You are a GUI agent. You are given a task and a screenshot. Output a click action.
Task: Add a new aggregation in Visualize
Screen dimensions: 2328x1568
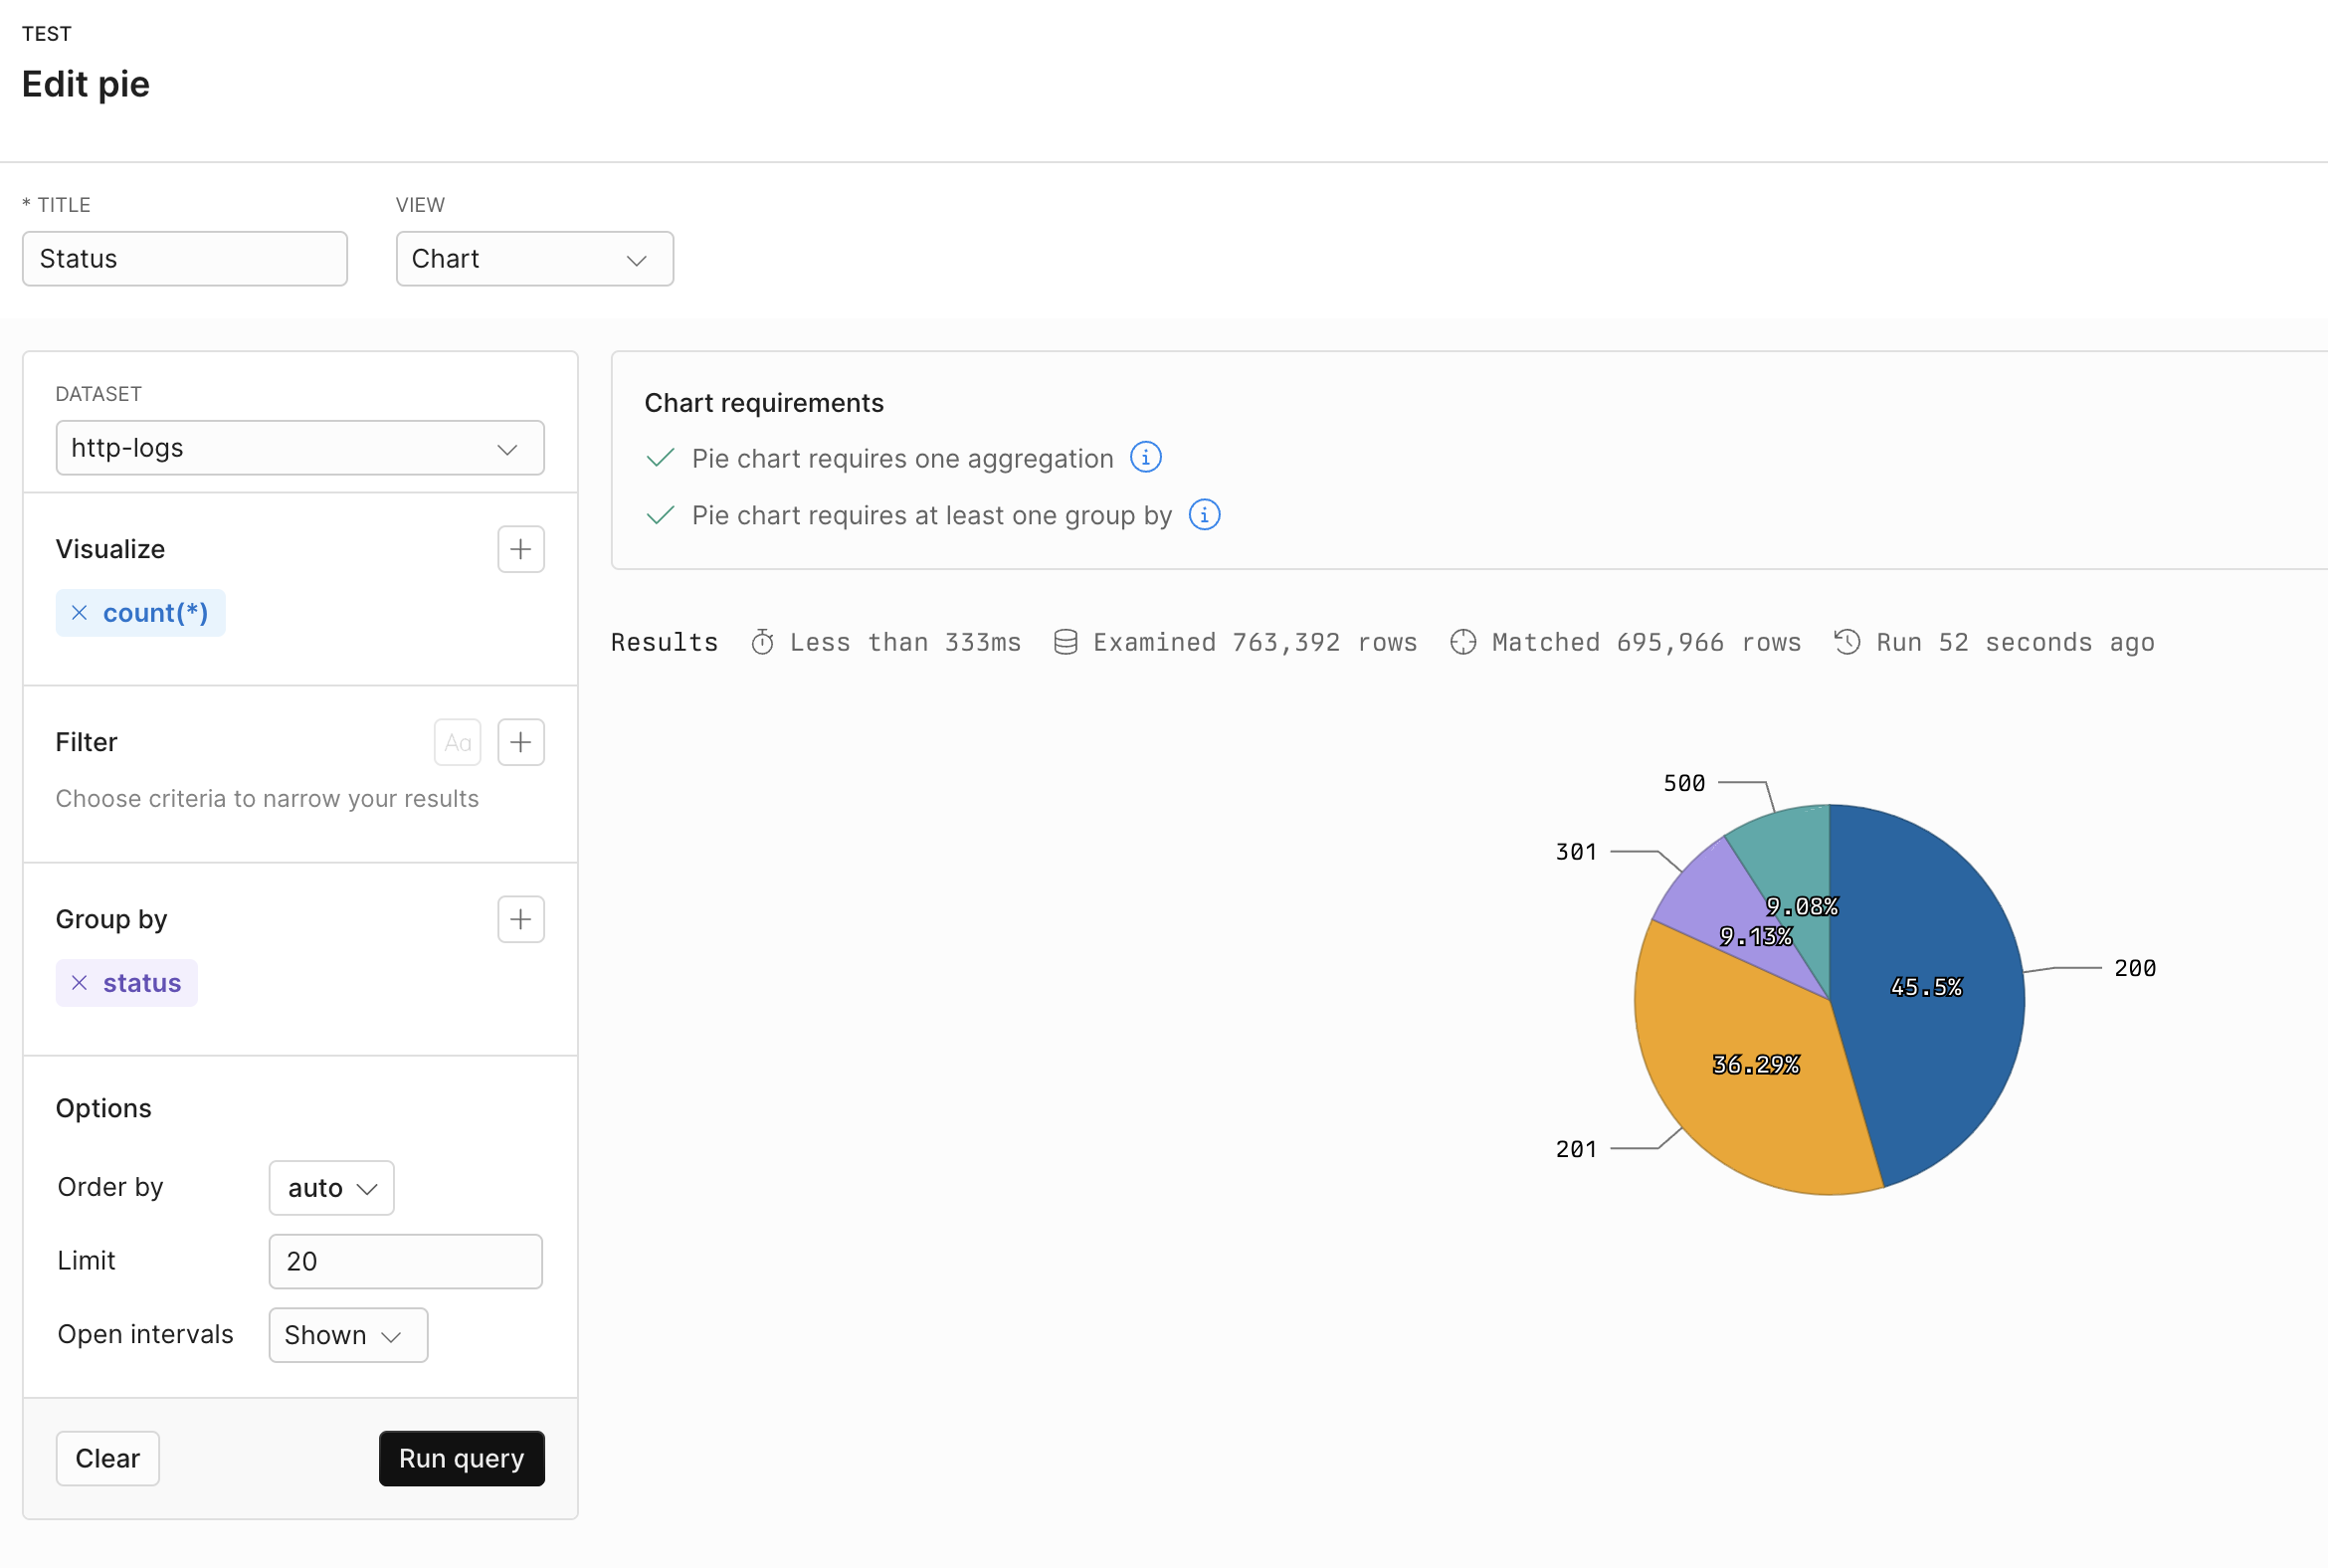pyautogui.click(x=521, y=549)
